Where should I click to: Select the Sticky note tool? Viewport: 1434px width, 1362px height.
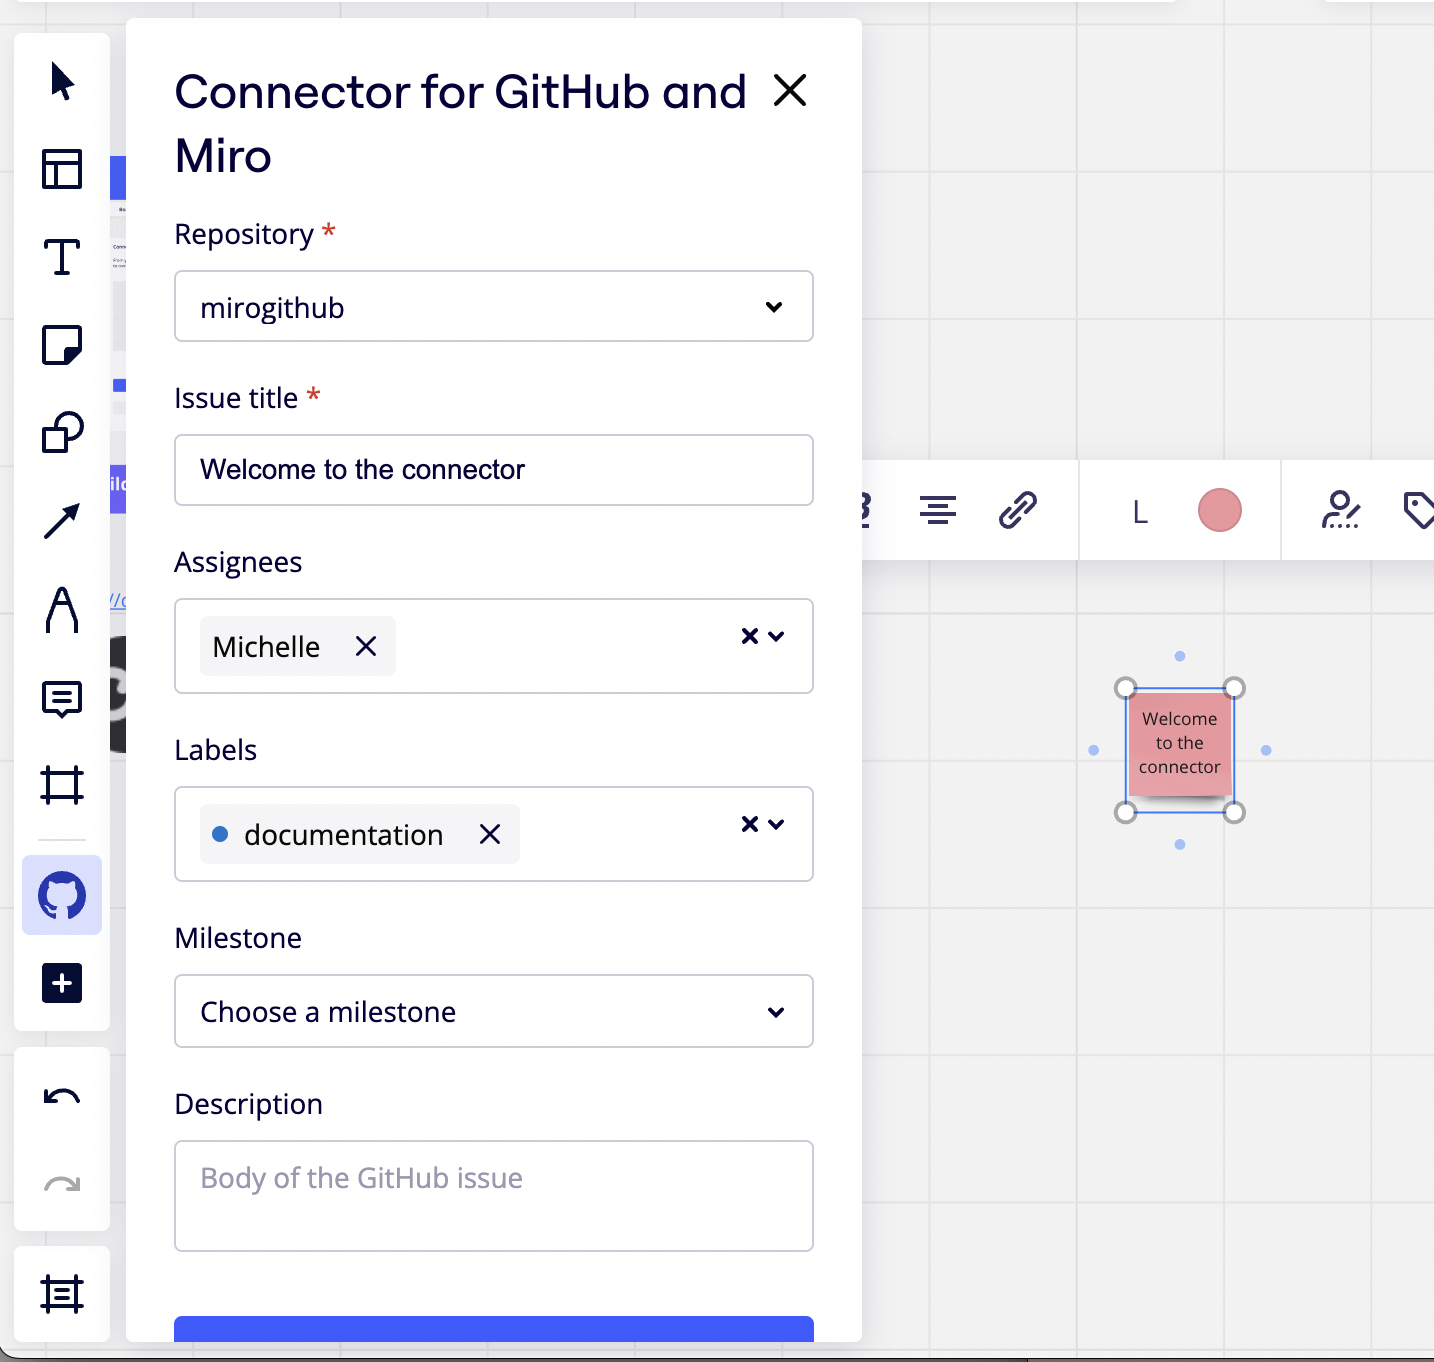click(x=62, y=345)
